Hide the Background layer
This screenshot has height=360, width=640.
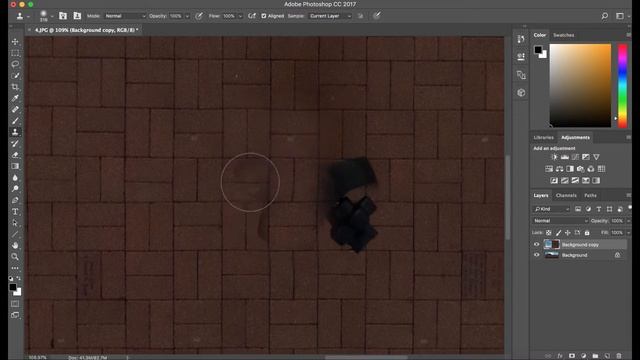536,255
